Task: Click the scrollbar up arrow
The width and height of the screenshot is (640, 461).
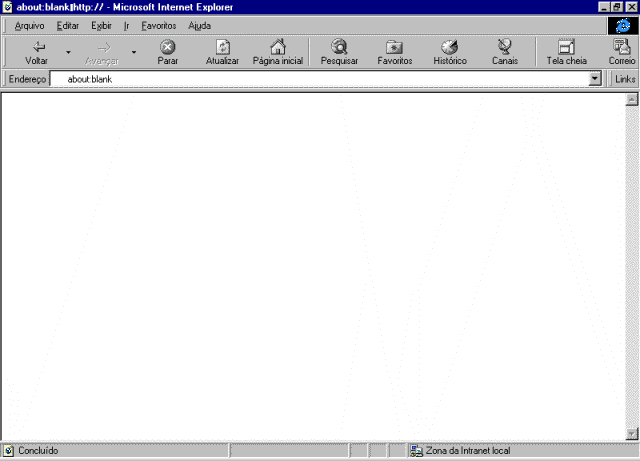Action: [631, 99]
